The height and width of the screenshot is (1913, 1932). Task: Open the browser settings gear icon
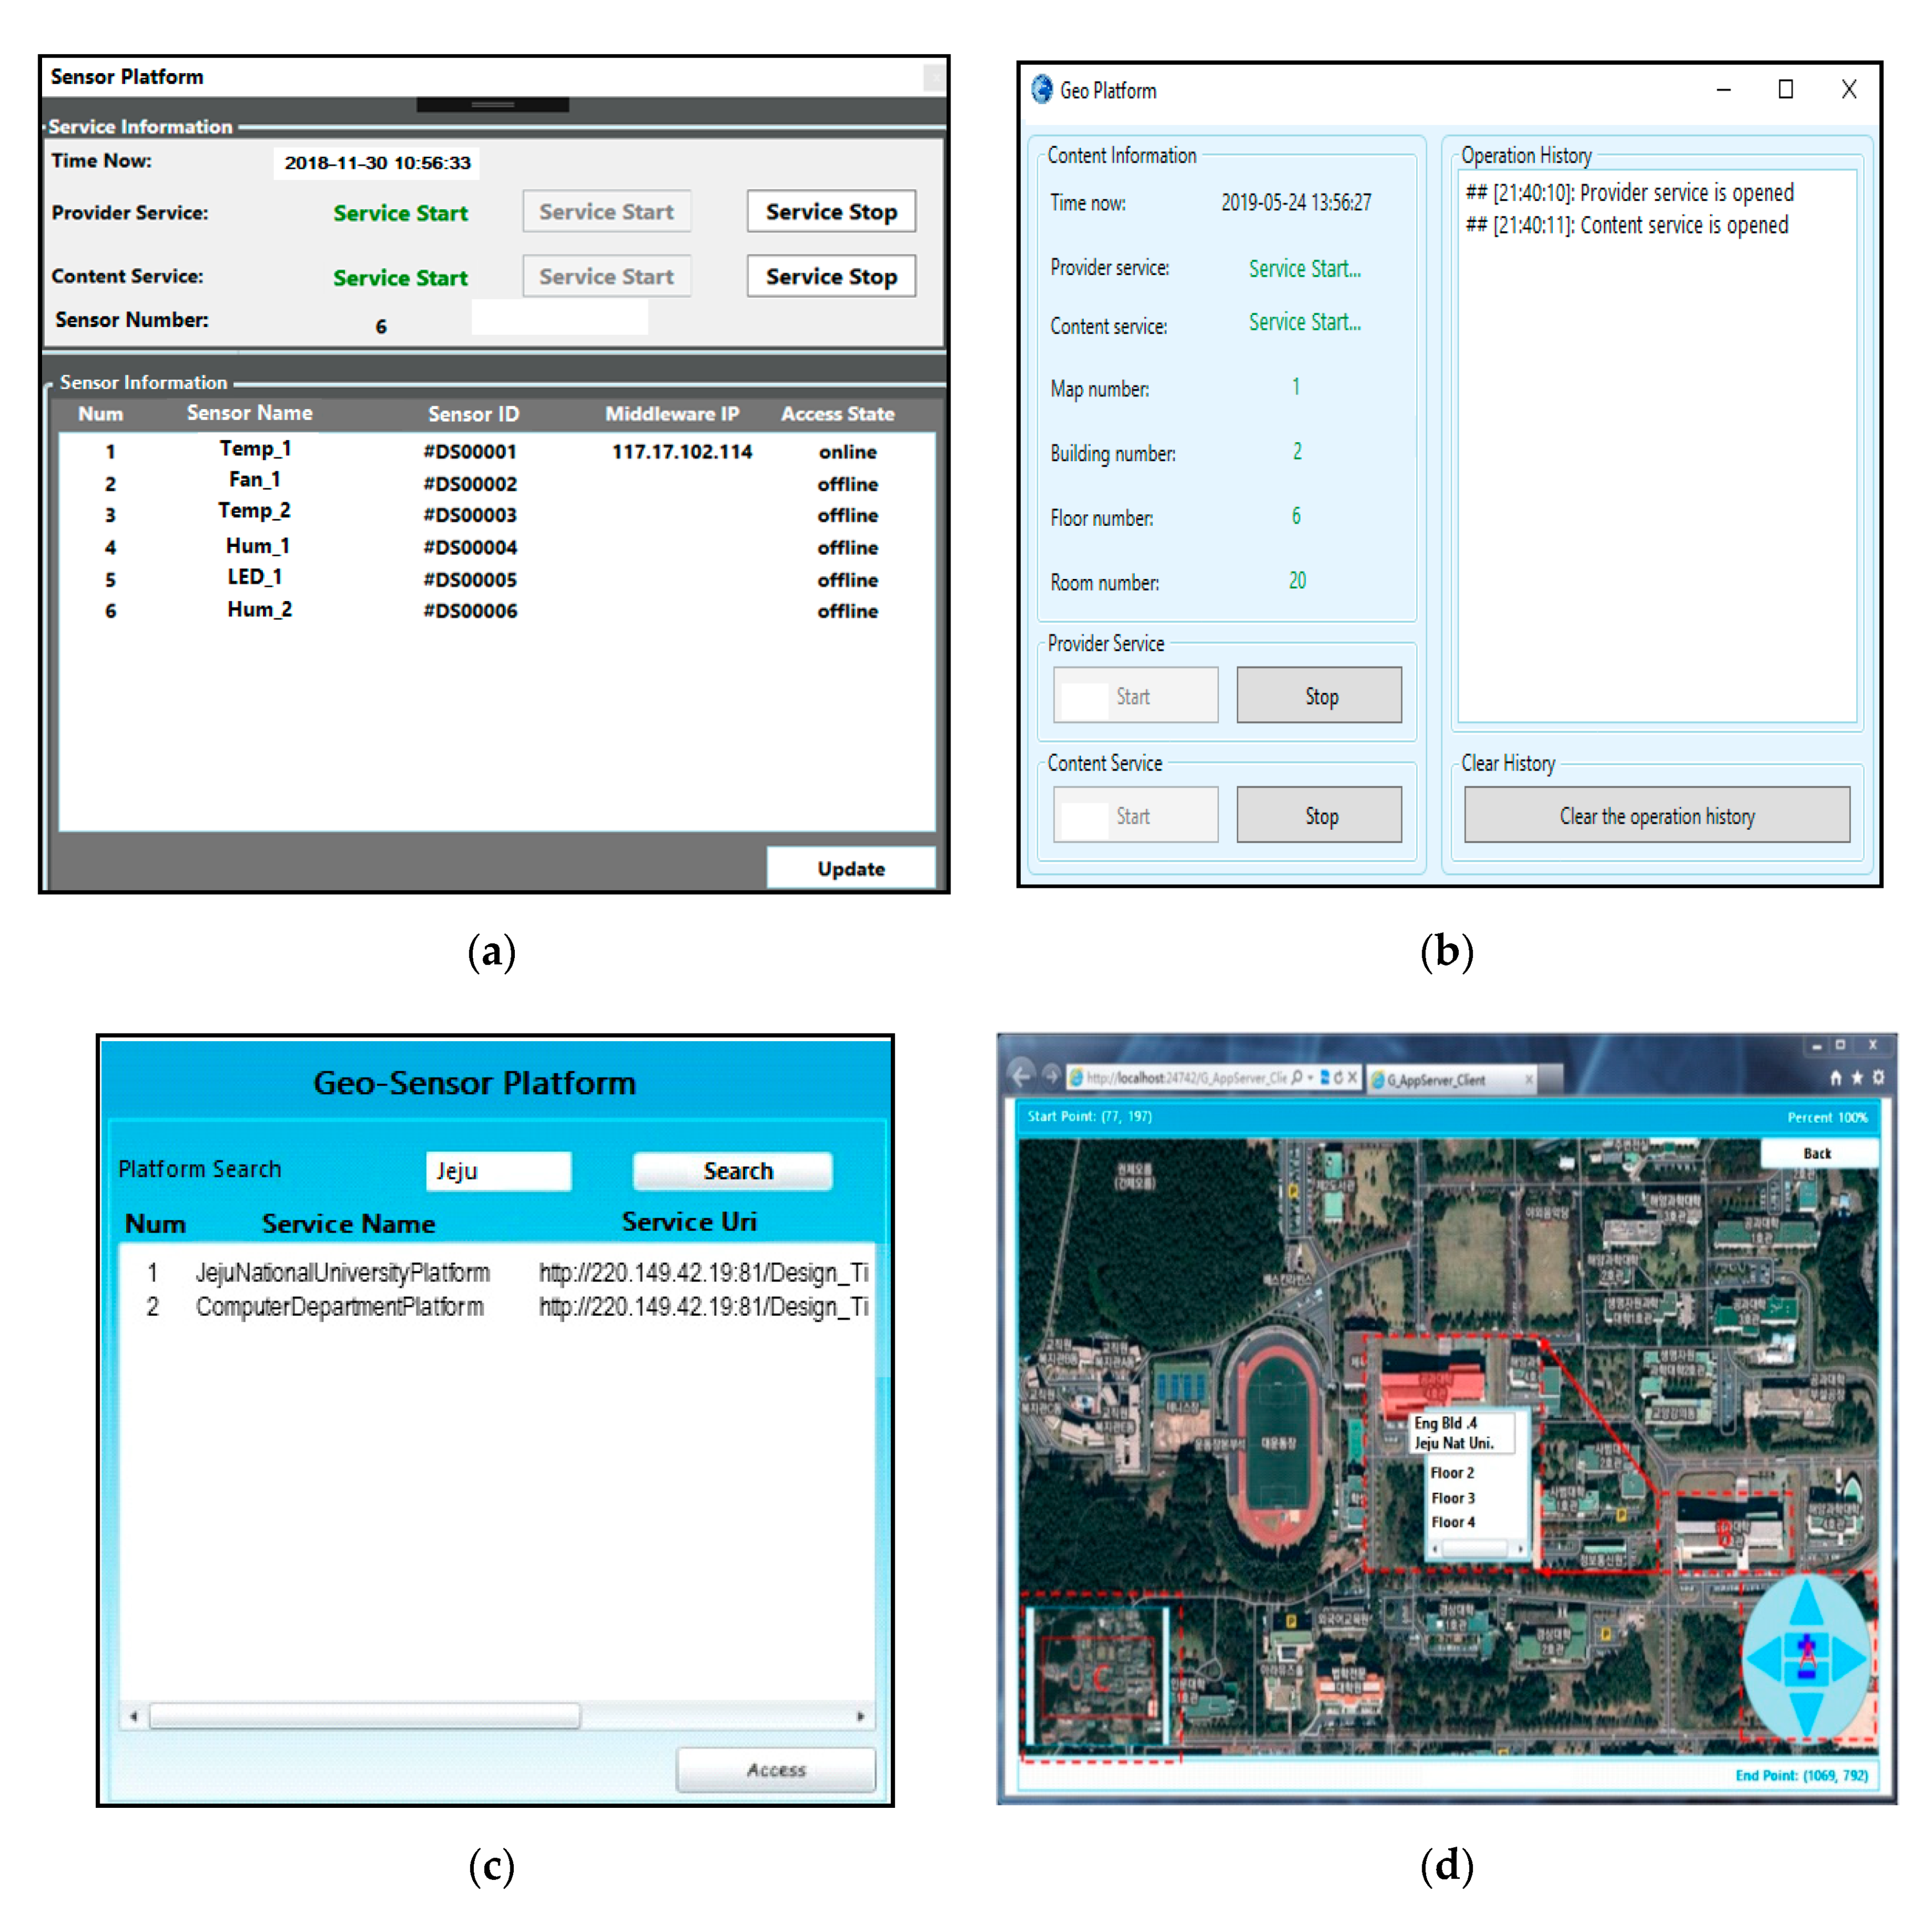tap(1878, 1077)
